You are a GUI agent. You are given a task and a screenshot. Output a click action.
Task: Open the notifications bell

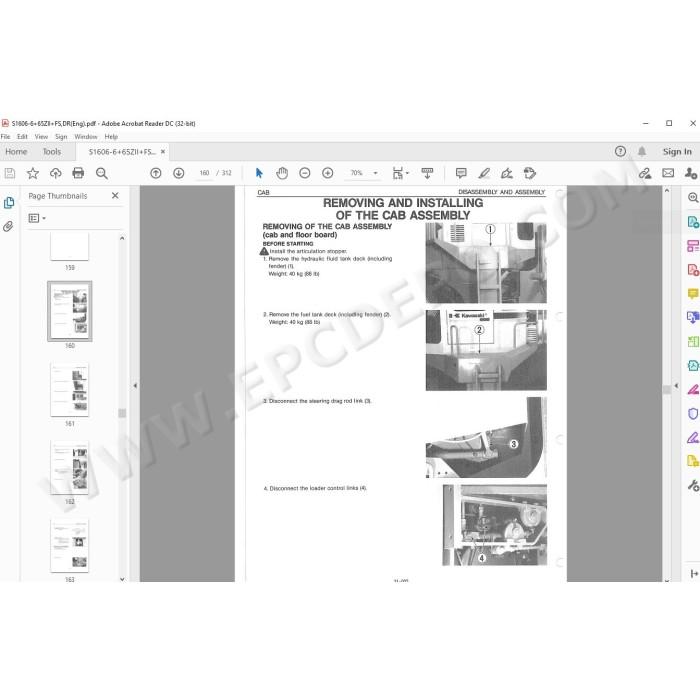[642, 151]
